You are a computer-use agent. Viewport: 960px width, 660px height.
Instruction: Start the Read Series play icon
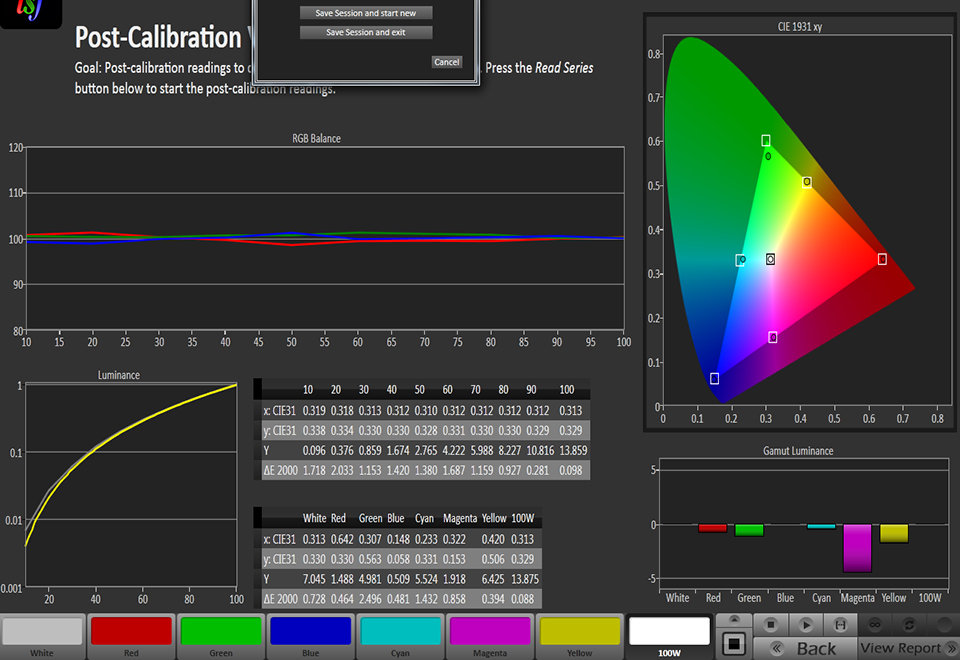tap(805, 625)
